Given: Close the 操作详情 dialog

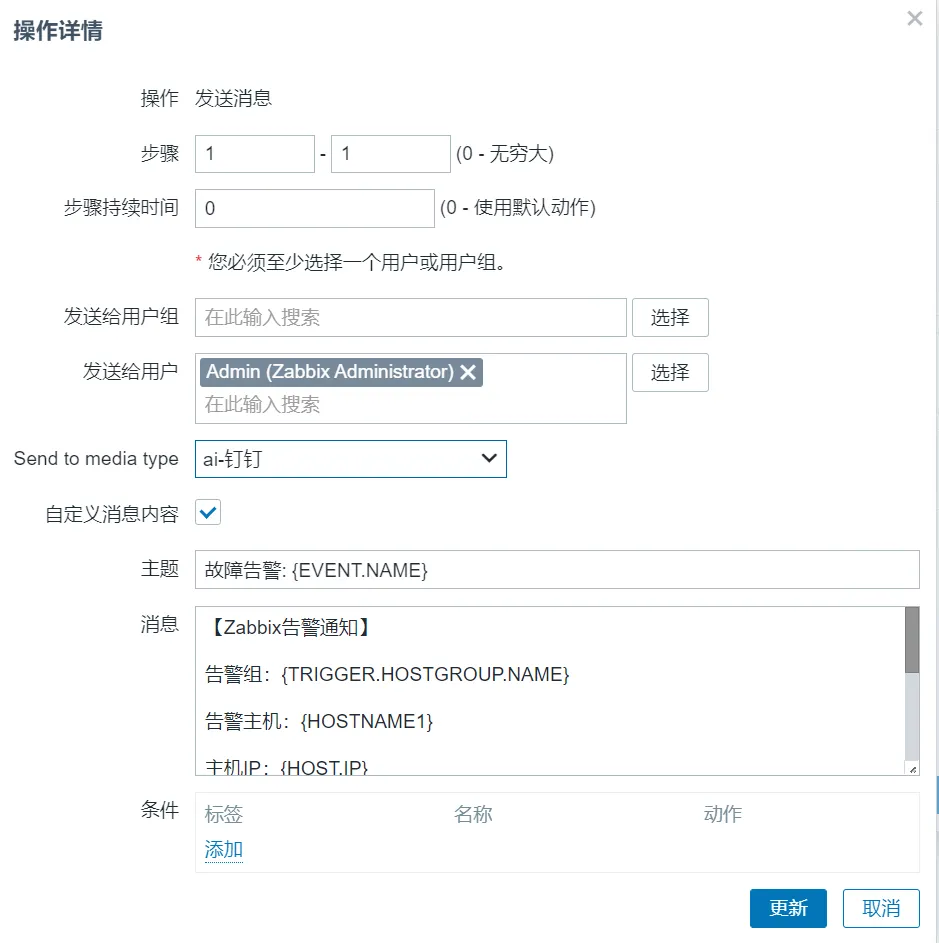Looking at the screenshot, I should coord(914,19).
